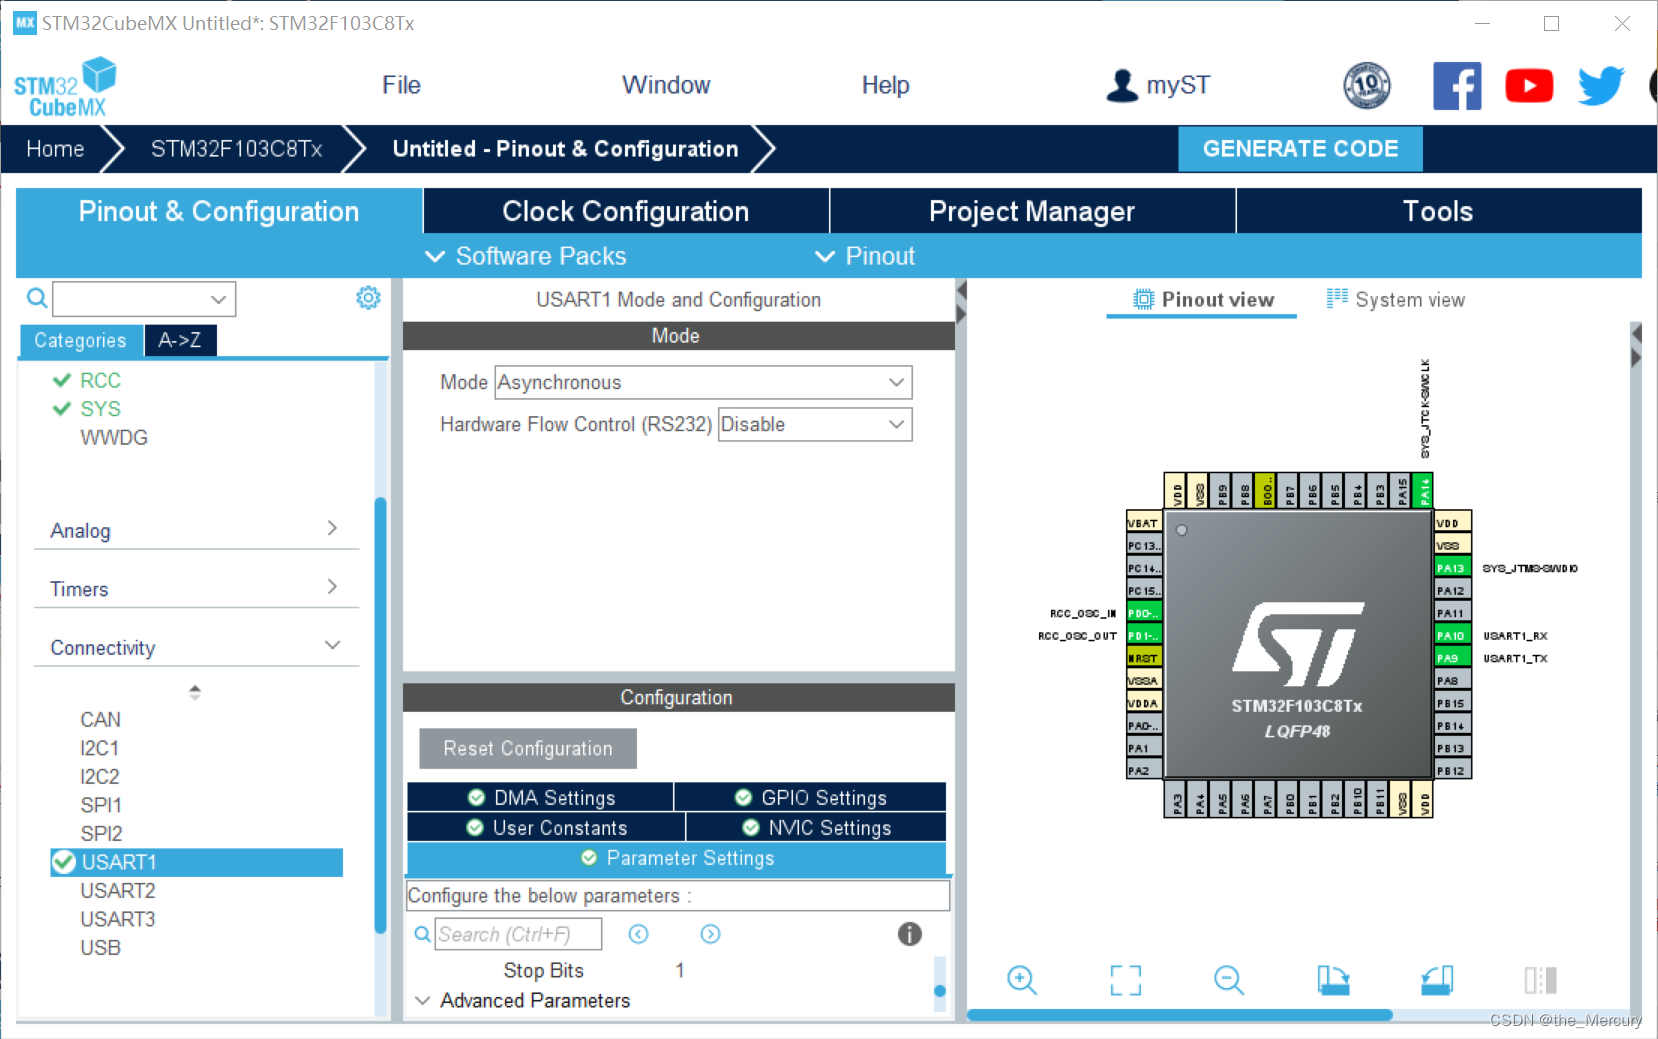This screenshot has height=1039, width=1658.
Task: Click the info icon in Parameter Settings
Action: 909,934
